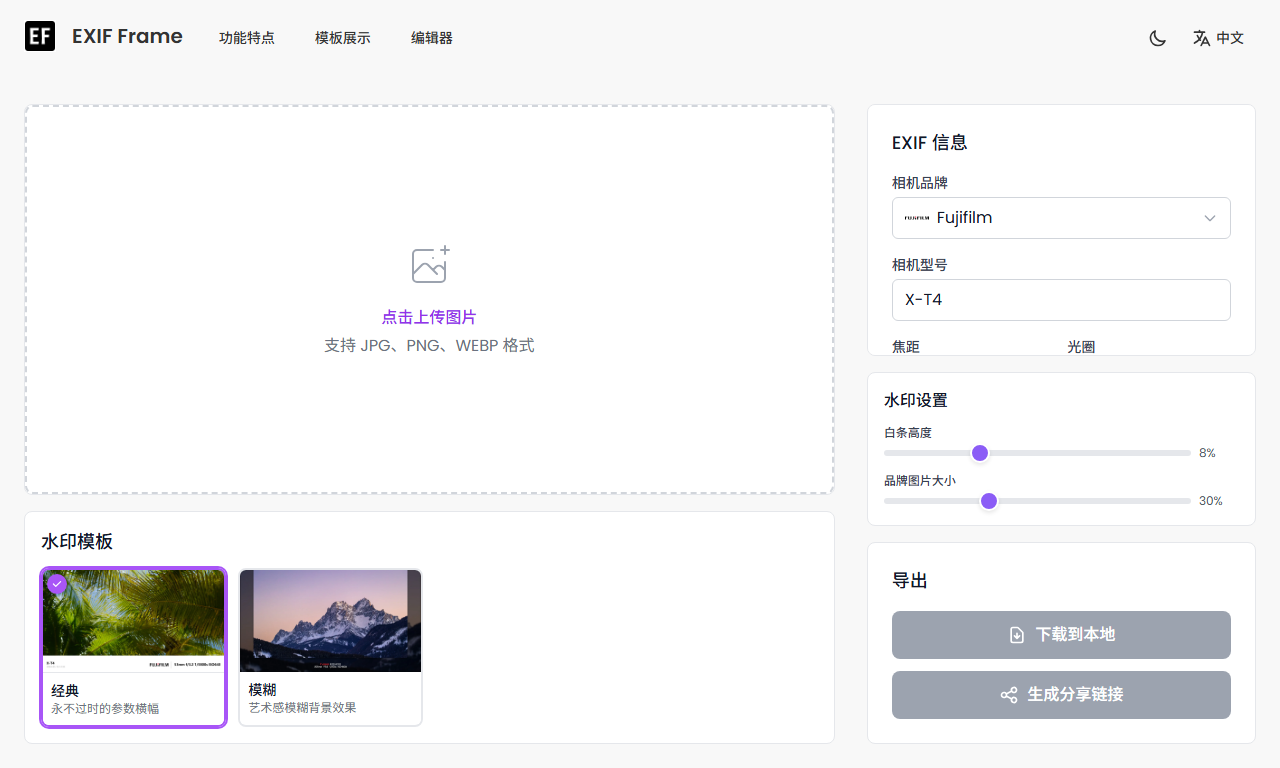Click 点击上传图片 to upload

[429, 317]
